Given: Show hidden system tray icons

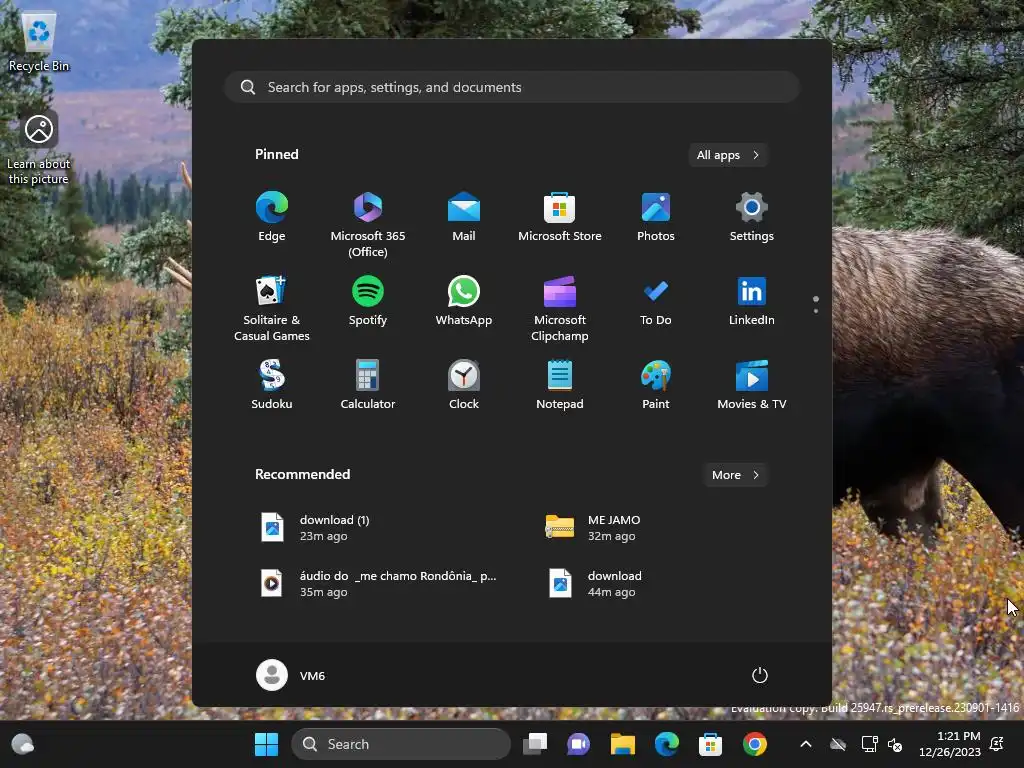Looking at the screenshot, I should (x=806, y=744).
